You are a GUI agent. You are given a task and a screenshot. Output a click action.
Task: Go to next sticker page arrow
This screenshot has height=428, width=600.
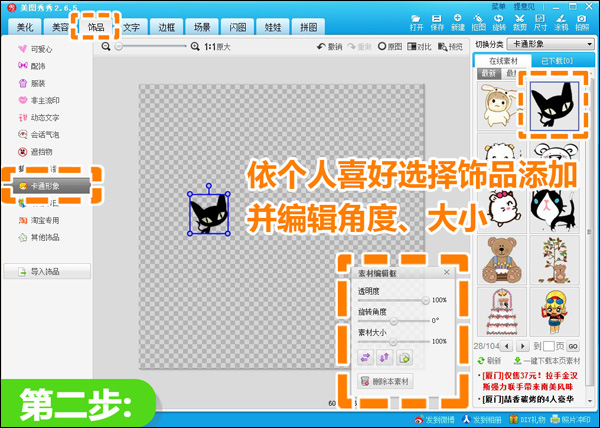(x=522, y=347)
